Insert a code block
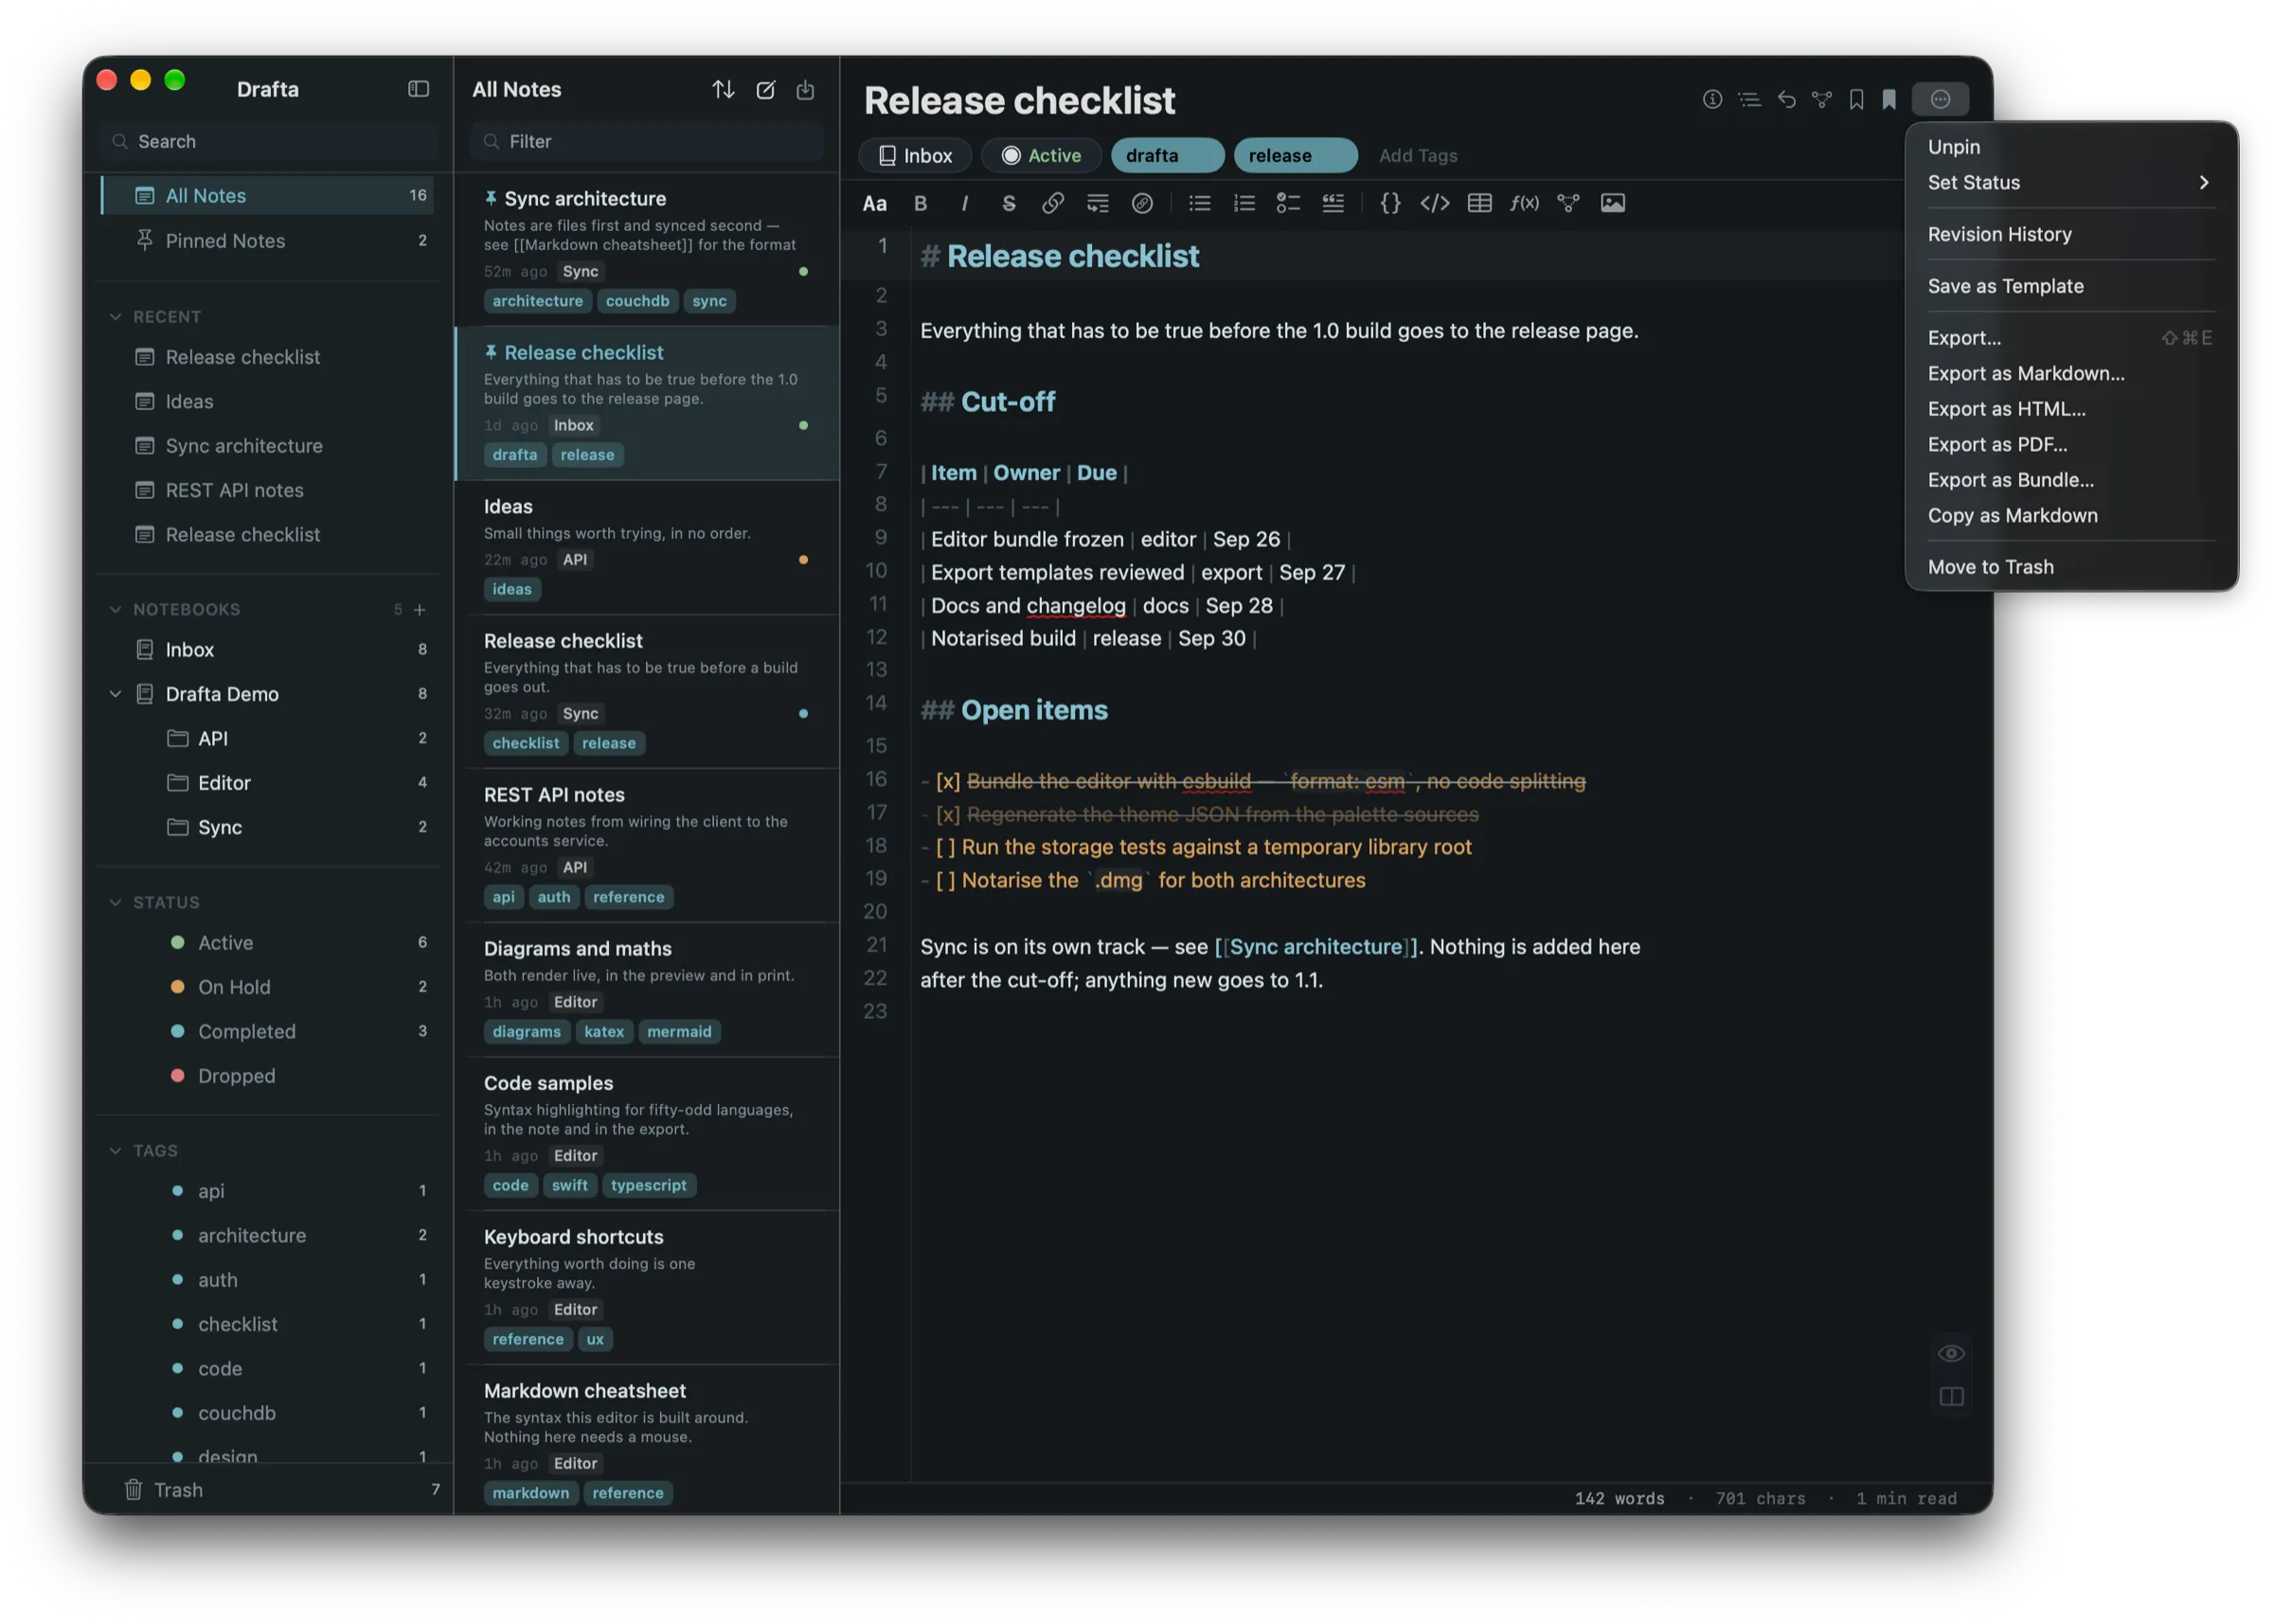 (1434, 203)
